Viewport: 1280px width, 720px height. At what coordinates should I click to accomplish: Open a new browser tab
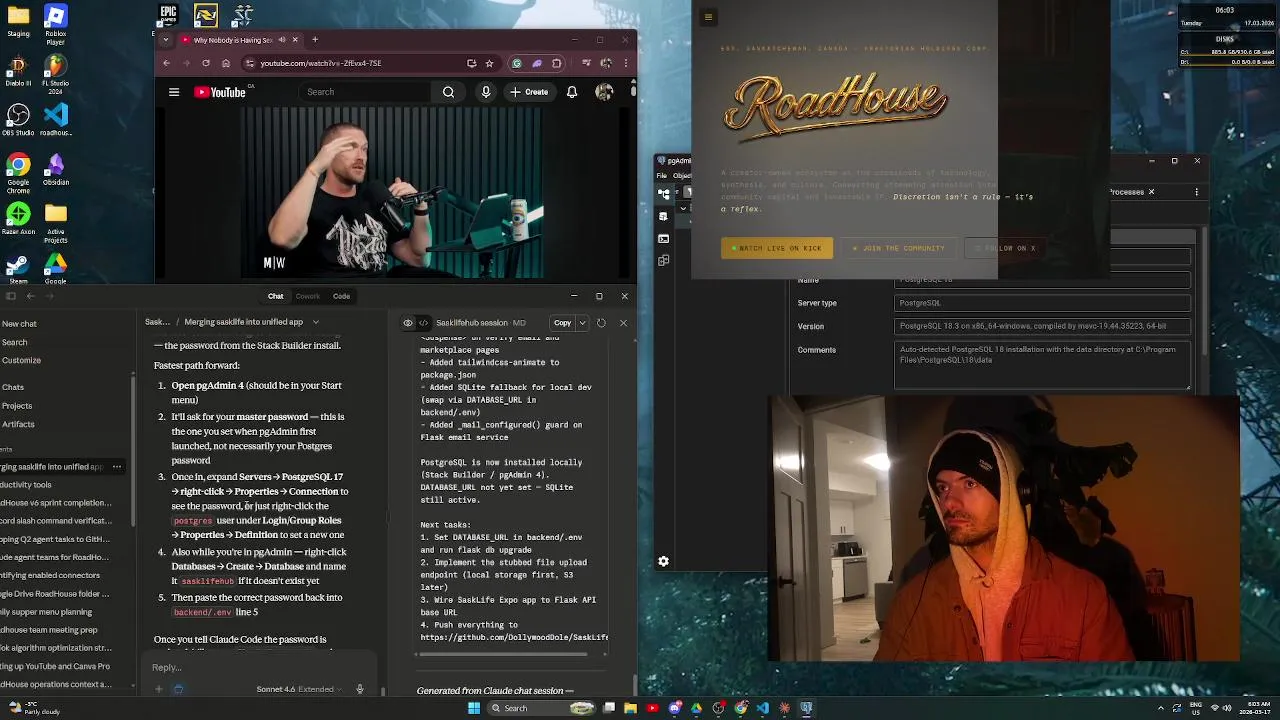point(315,40)
